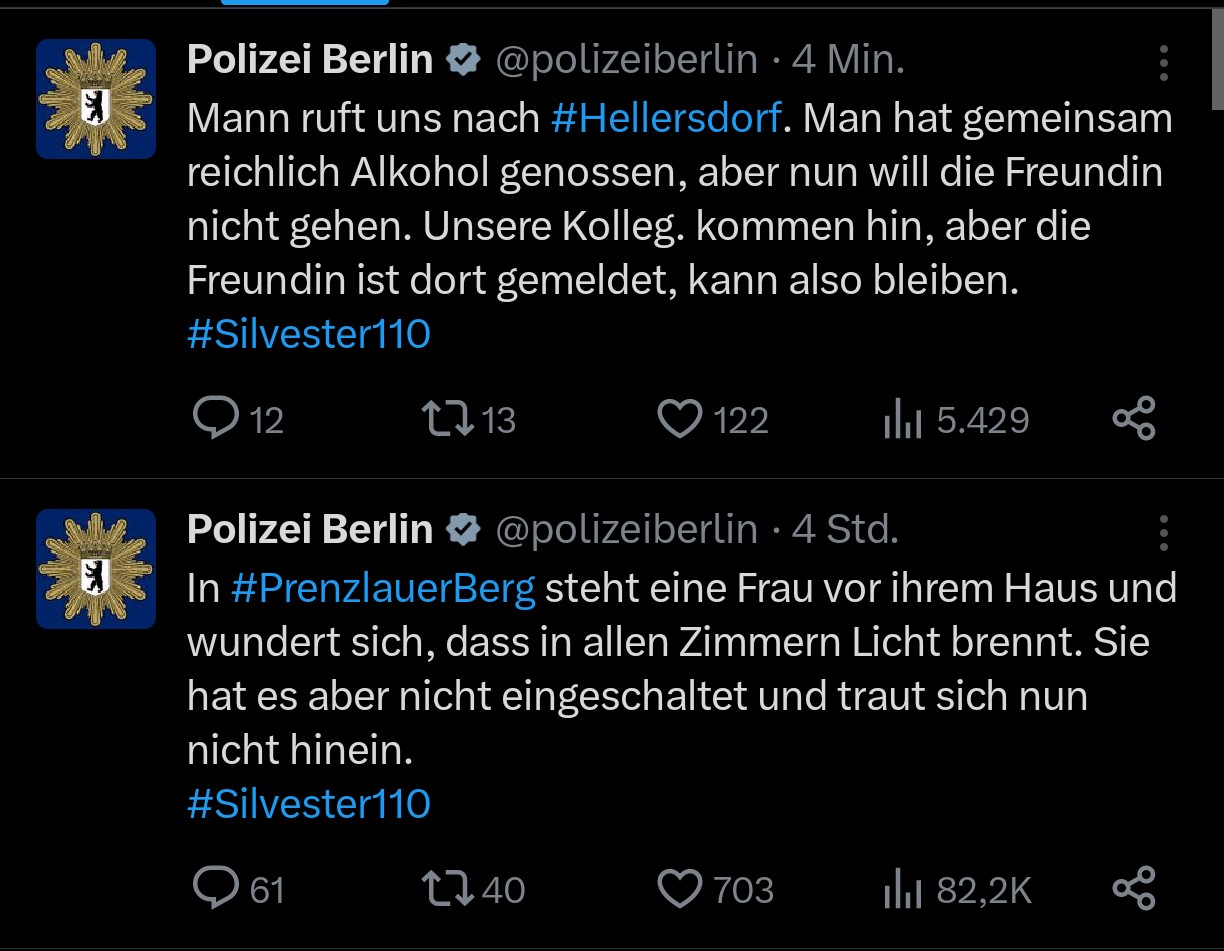Reply to the PrenzlauerBerg tweet

click(216, 889)
